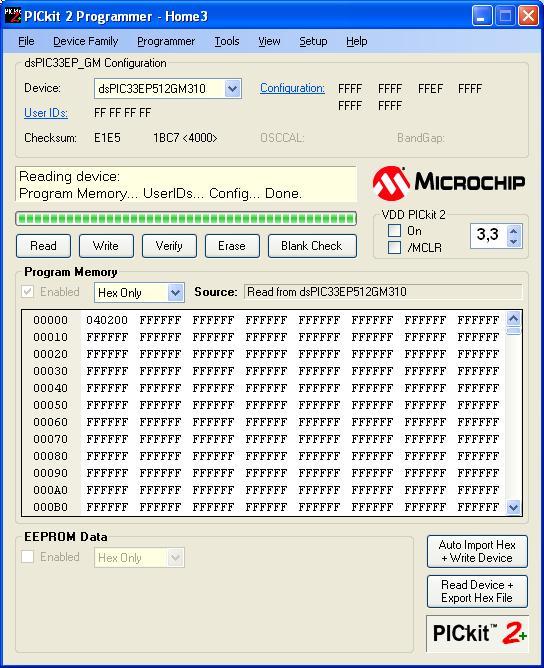Click the VDD 3,3 voltage field
The width and height of the screenshot is (544, 668).
click(x=489, y=236)
